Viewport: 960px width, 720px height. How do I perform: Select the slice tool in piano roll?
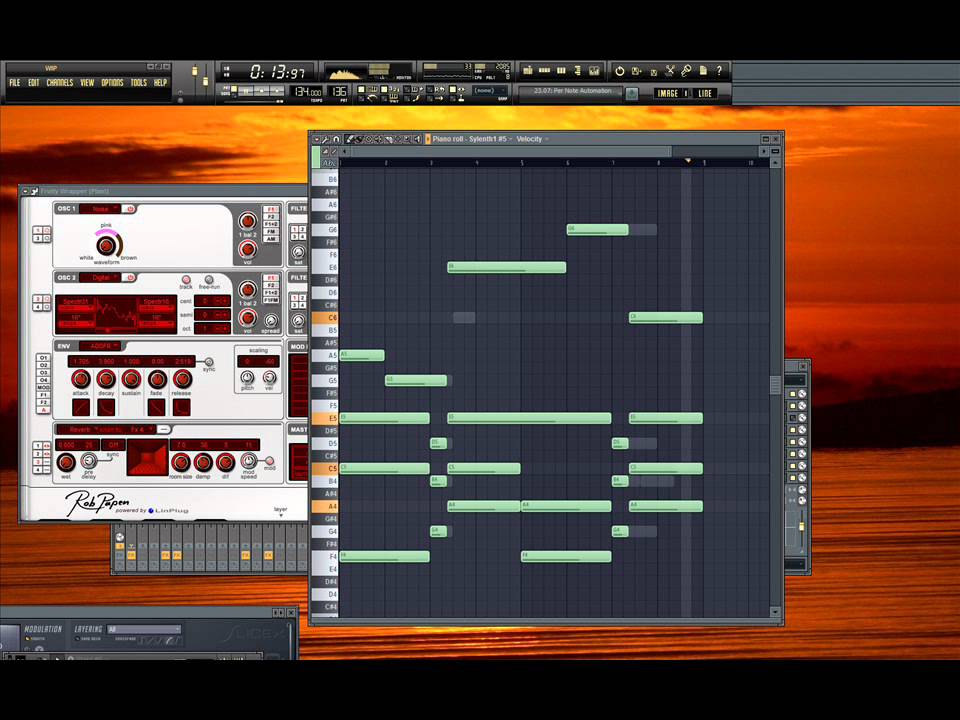[x=388, y=139]
